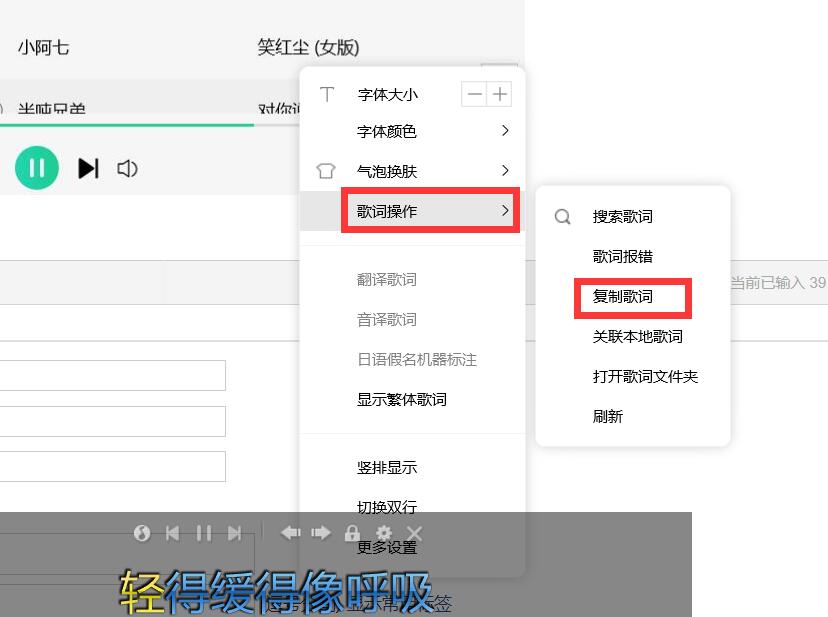This screenshot has height=617, width=828.
Task: Click the search icon beside 搜索歌词
Action: pyautogui.click(x=562, y=216)
